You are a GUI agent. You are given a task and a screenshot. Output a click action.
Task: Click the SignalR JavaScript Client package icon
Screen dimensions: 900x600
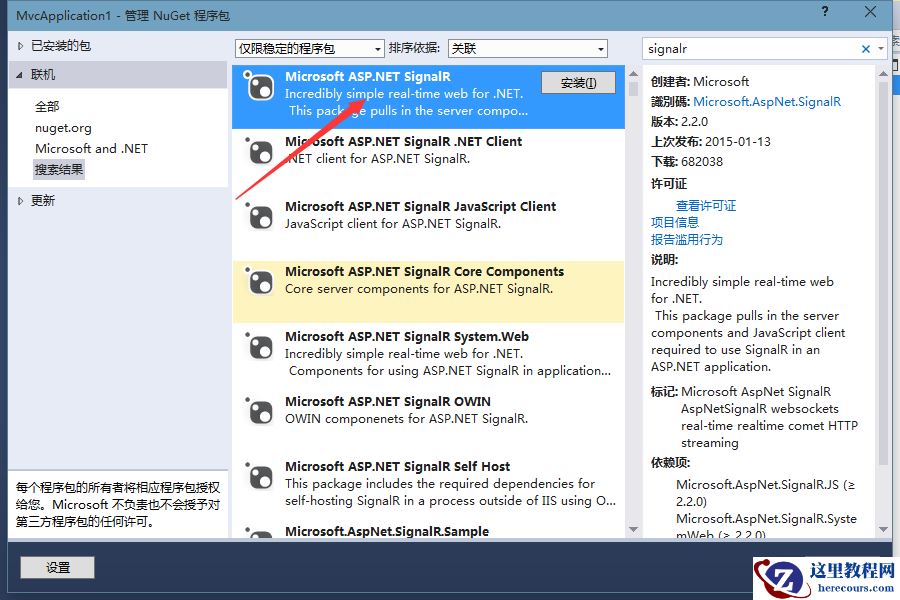[x=259, y=218]
